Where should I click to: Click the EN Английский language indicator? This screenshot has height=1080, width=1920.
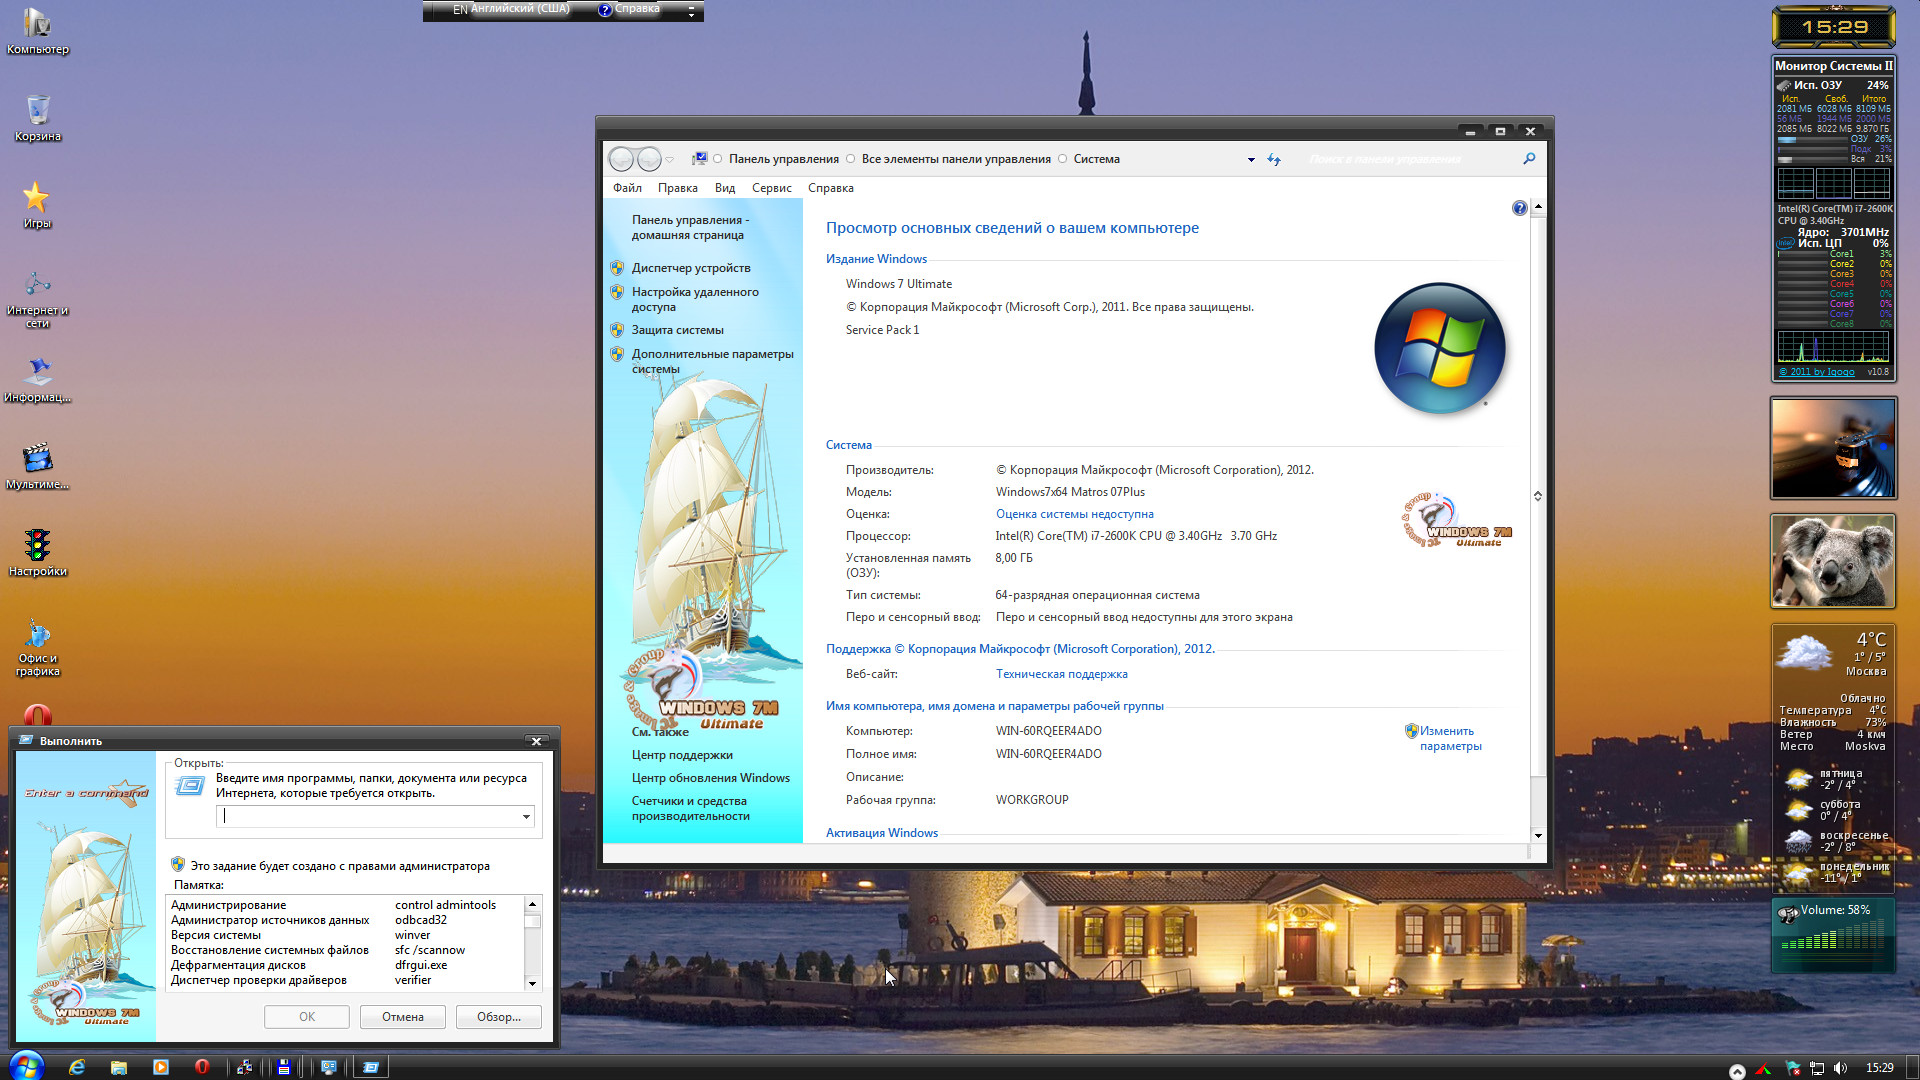click(x=511, y=9)
